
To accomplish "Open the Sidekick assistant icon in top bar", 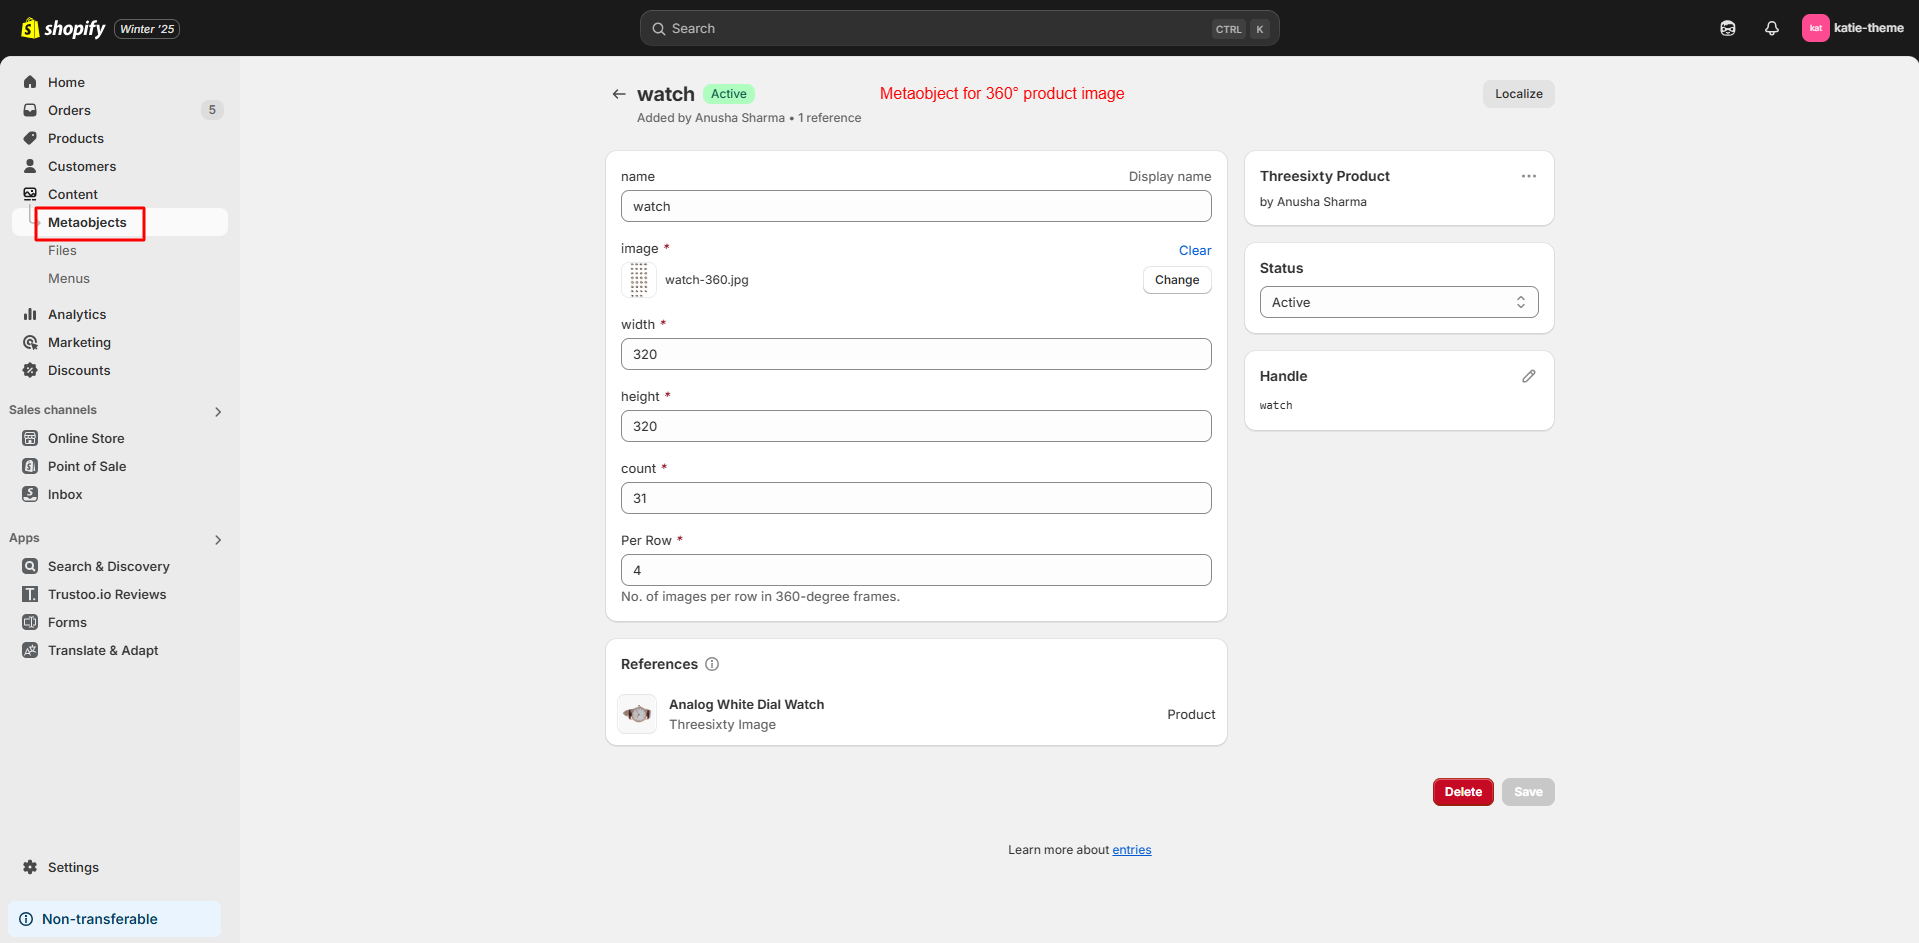I will pyautogui.click(x=1727, y=28).
